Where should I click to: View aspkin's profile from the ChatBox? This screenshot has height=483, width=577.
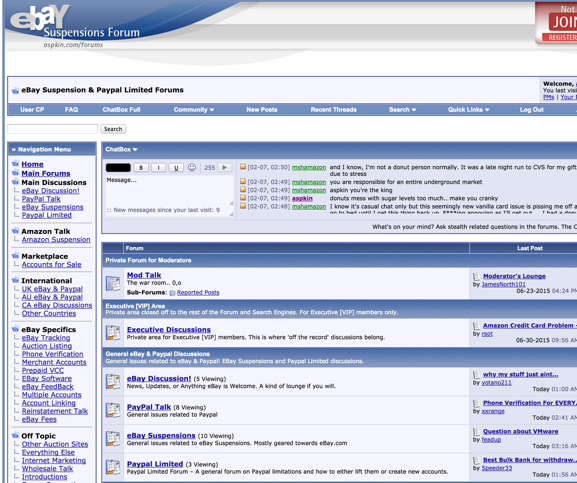(x=302, y=198)
